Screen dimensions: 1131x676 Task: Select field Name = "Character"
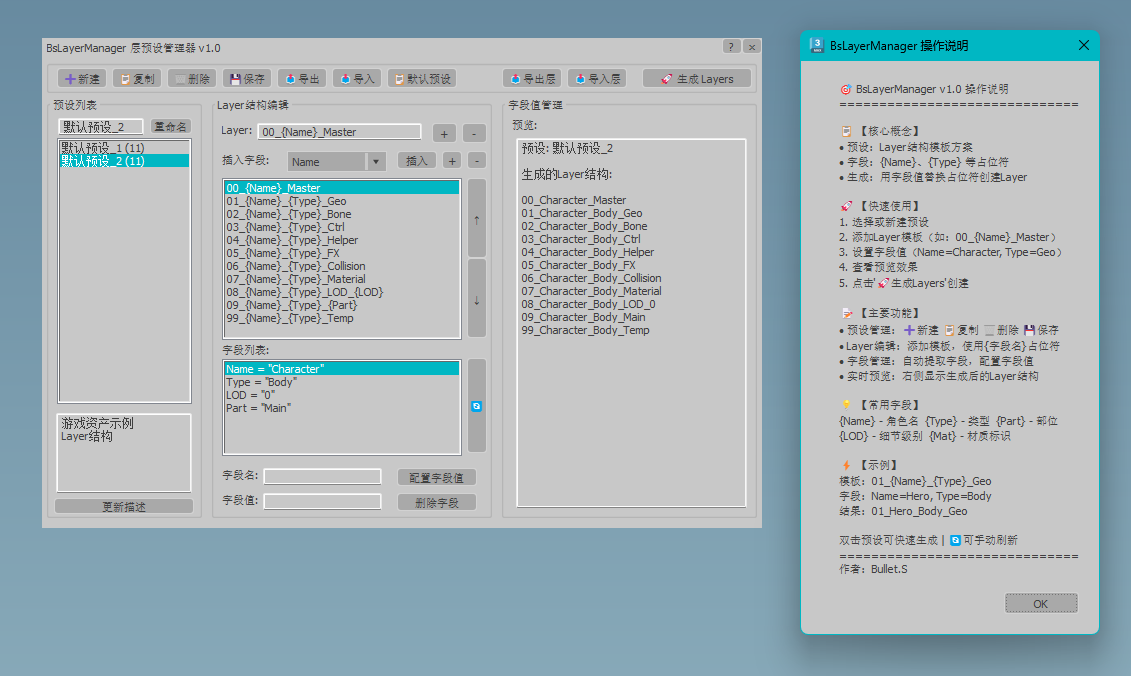click(x=342, y=369)
